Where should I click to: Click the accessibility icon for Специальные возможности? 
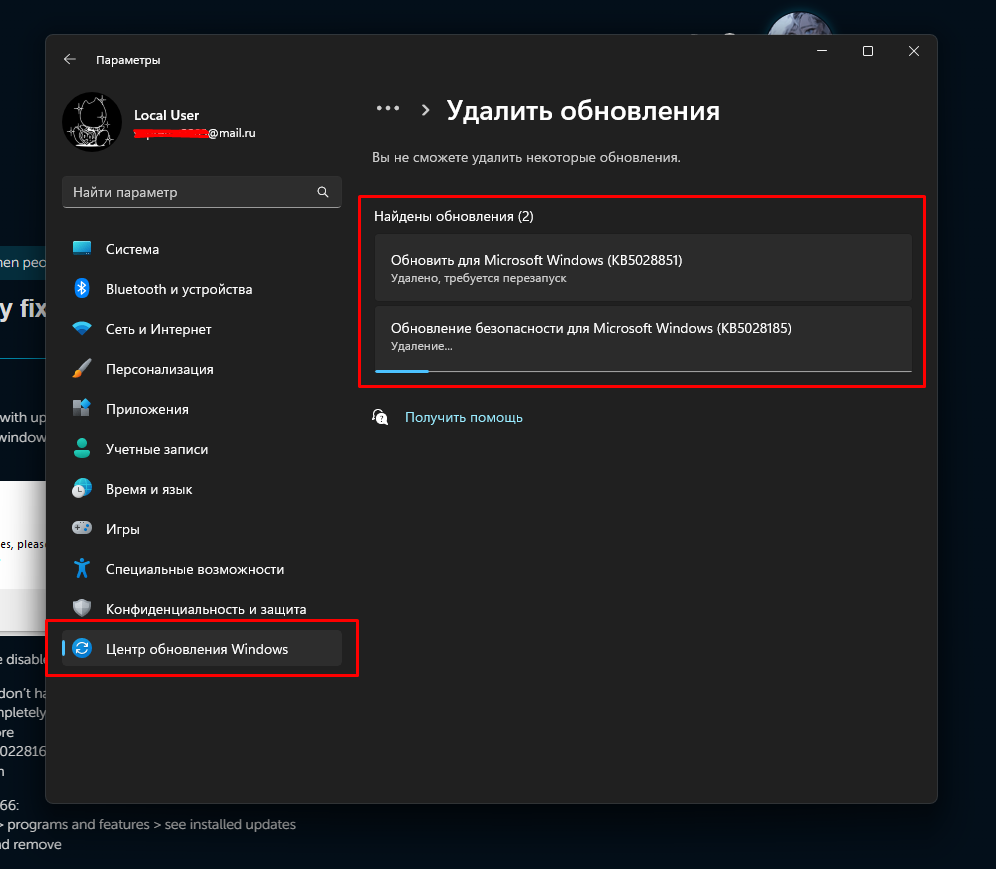pyautogui.click(x=82, y=569)
